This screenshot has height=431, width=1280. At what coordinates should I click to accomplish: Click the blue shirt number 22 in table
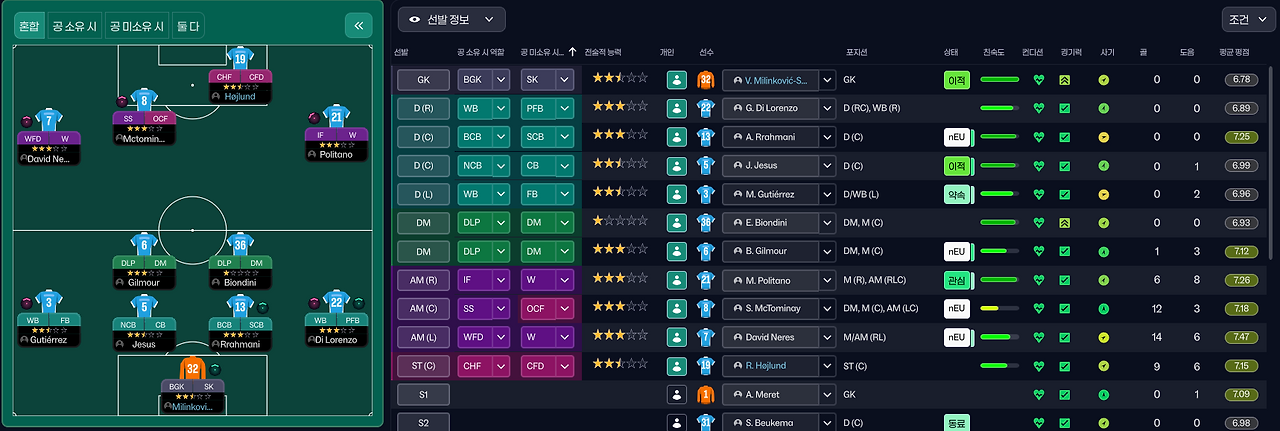tap(706, 108)
